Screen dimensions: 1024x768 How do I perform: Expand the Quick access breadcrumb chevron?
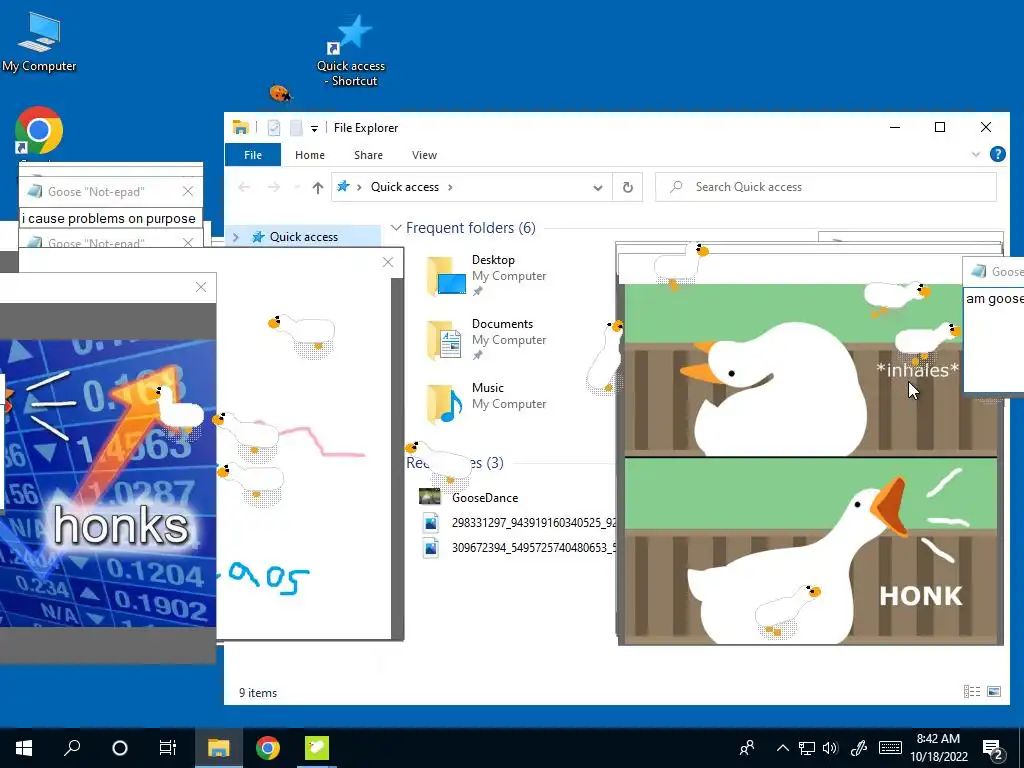click(450, 187)
